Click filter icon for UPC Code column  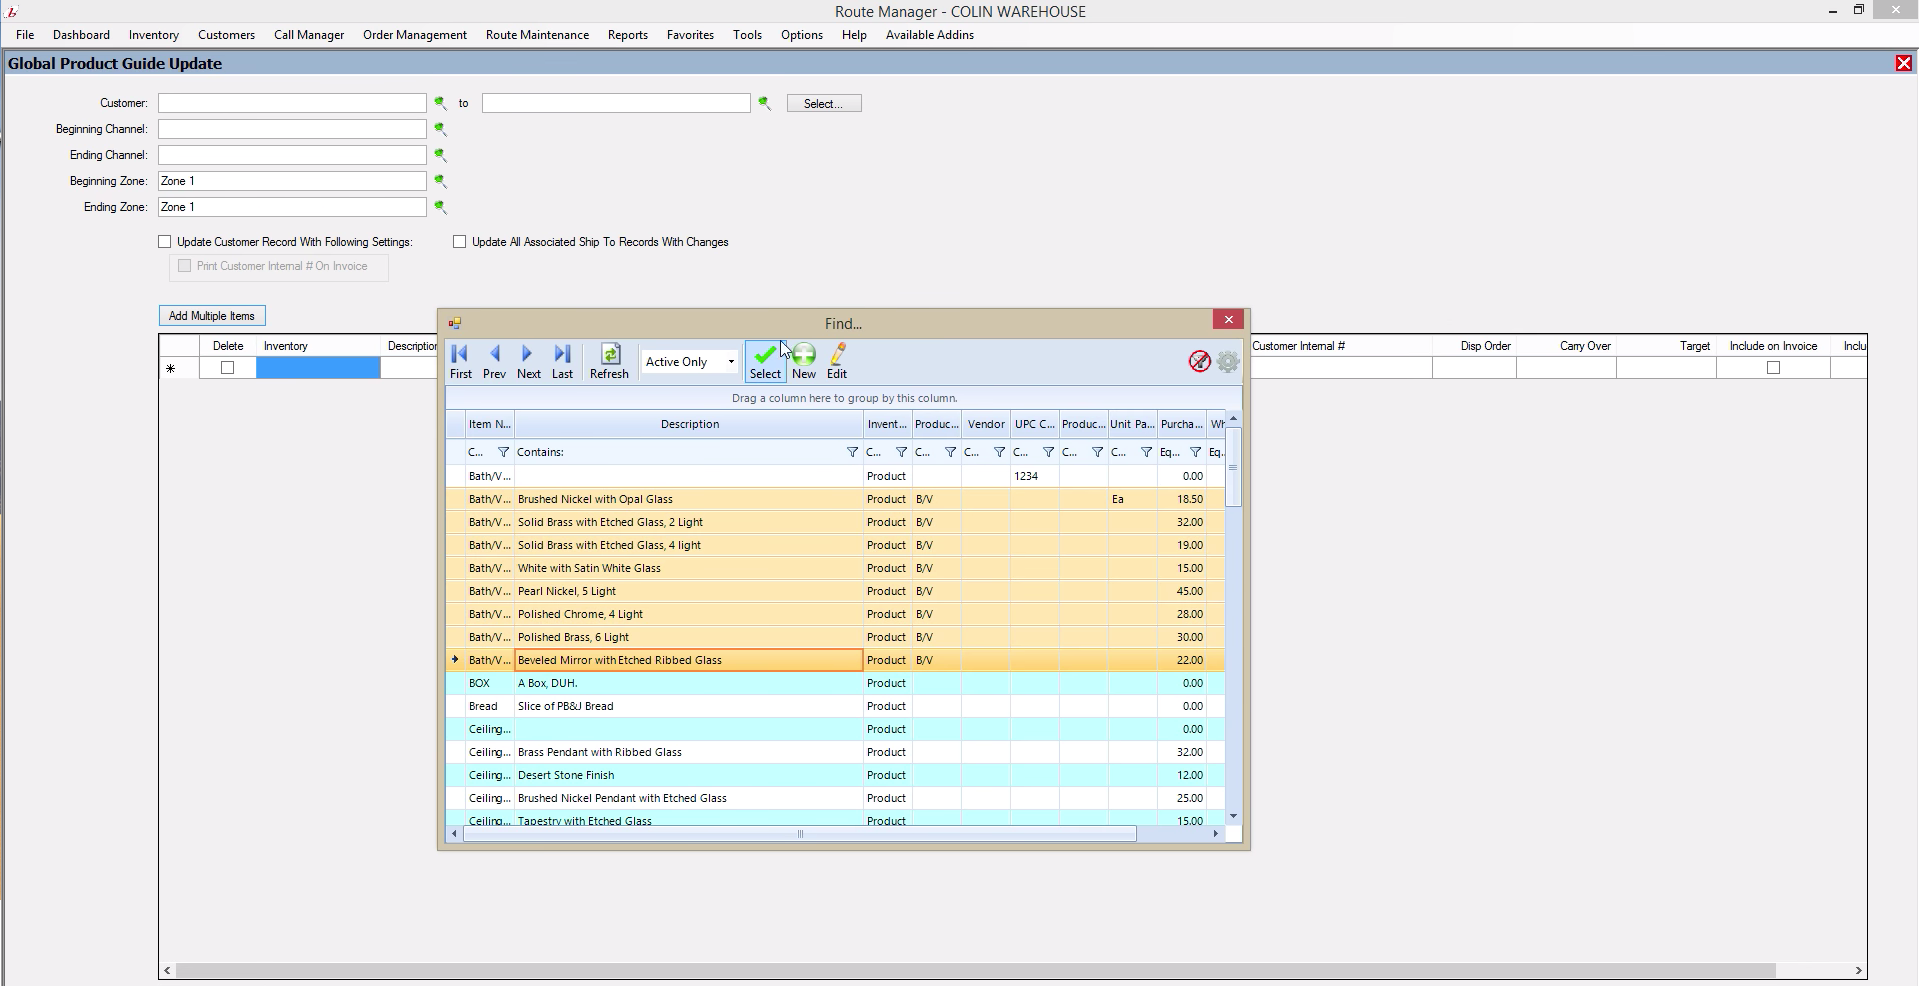(1048, 452)
